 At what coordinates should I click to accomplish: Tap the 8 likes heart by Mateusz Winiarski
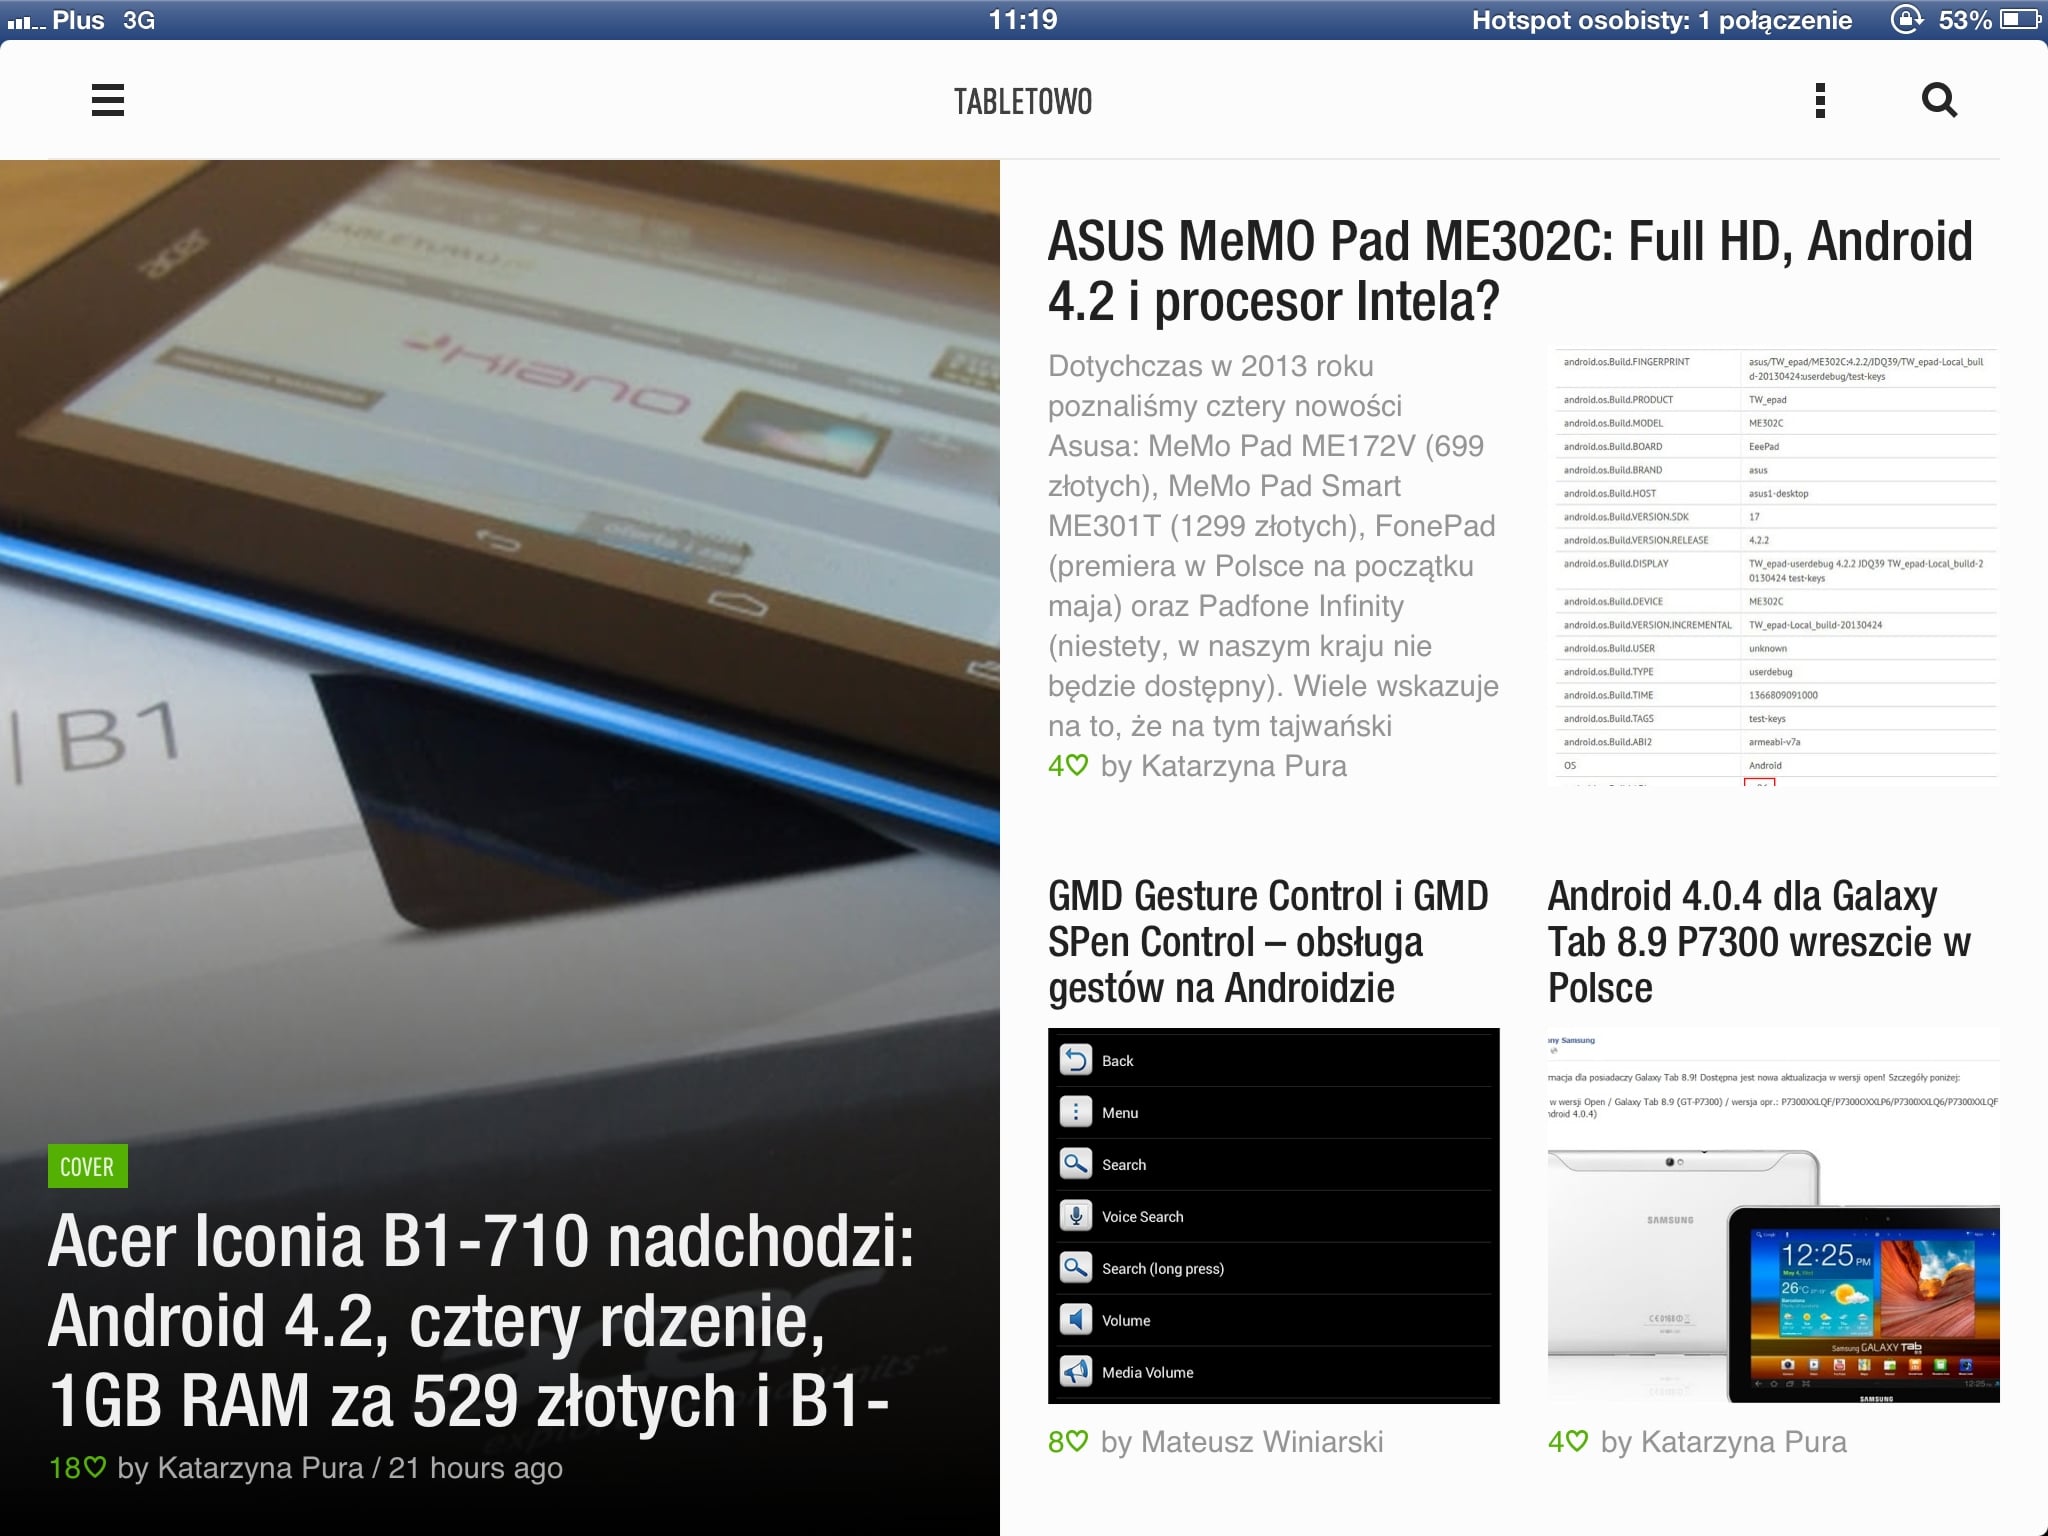click(x=1067, y=1442)
